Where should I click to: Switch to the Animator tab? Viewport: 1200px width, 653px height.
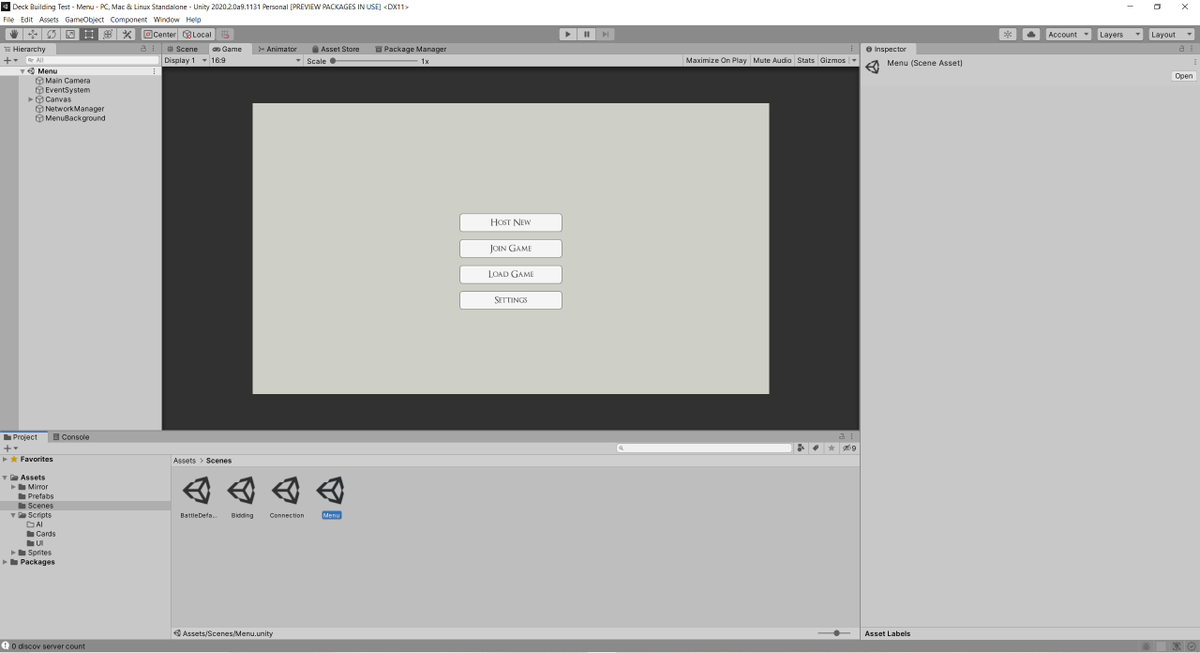point(277,48)
